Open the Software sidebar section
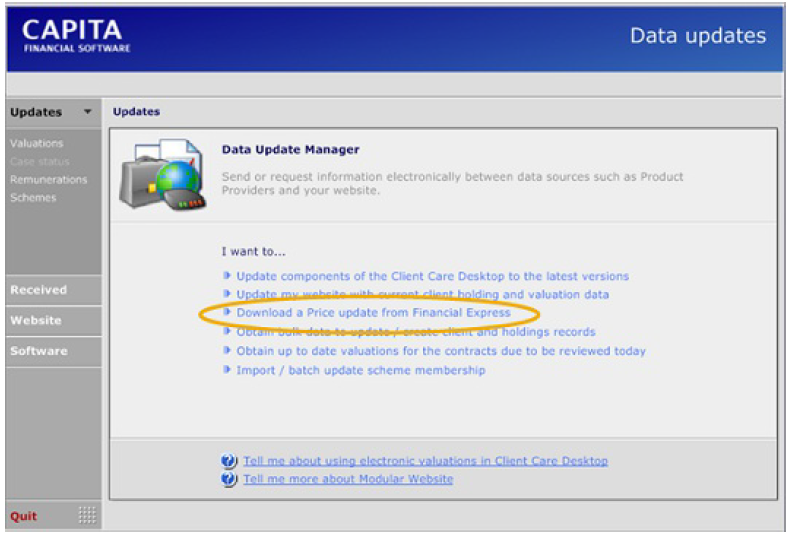This screenshot has width=788, height=535. coord(53,351)
